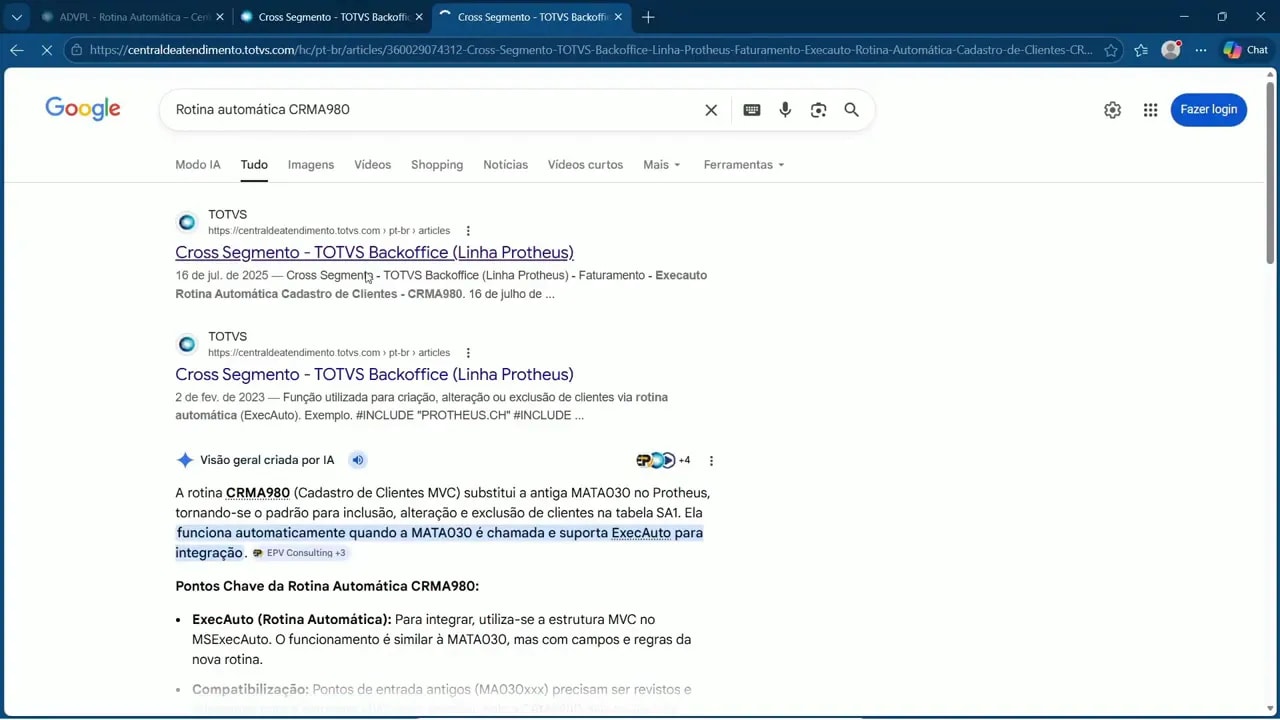Image resolution: width=1280 pixels, height=720 pixels.
Task: Open options for the first TOTVS result
Action: 467,230
